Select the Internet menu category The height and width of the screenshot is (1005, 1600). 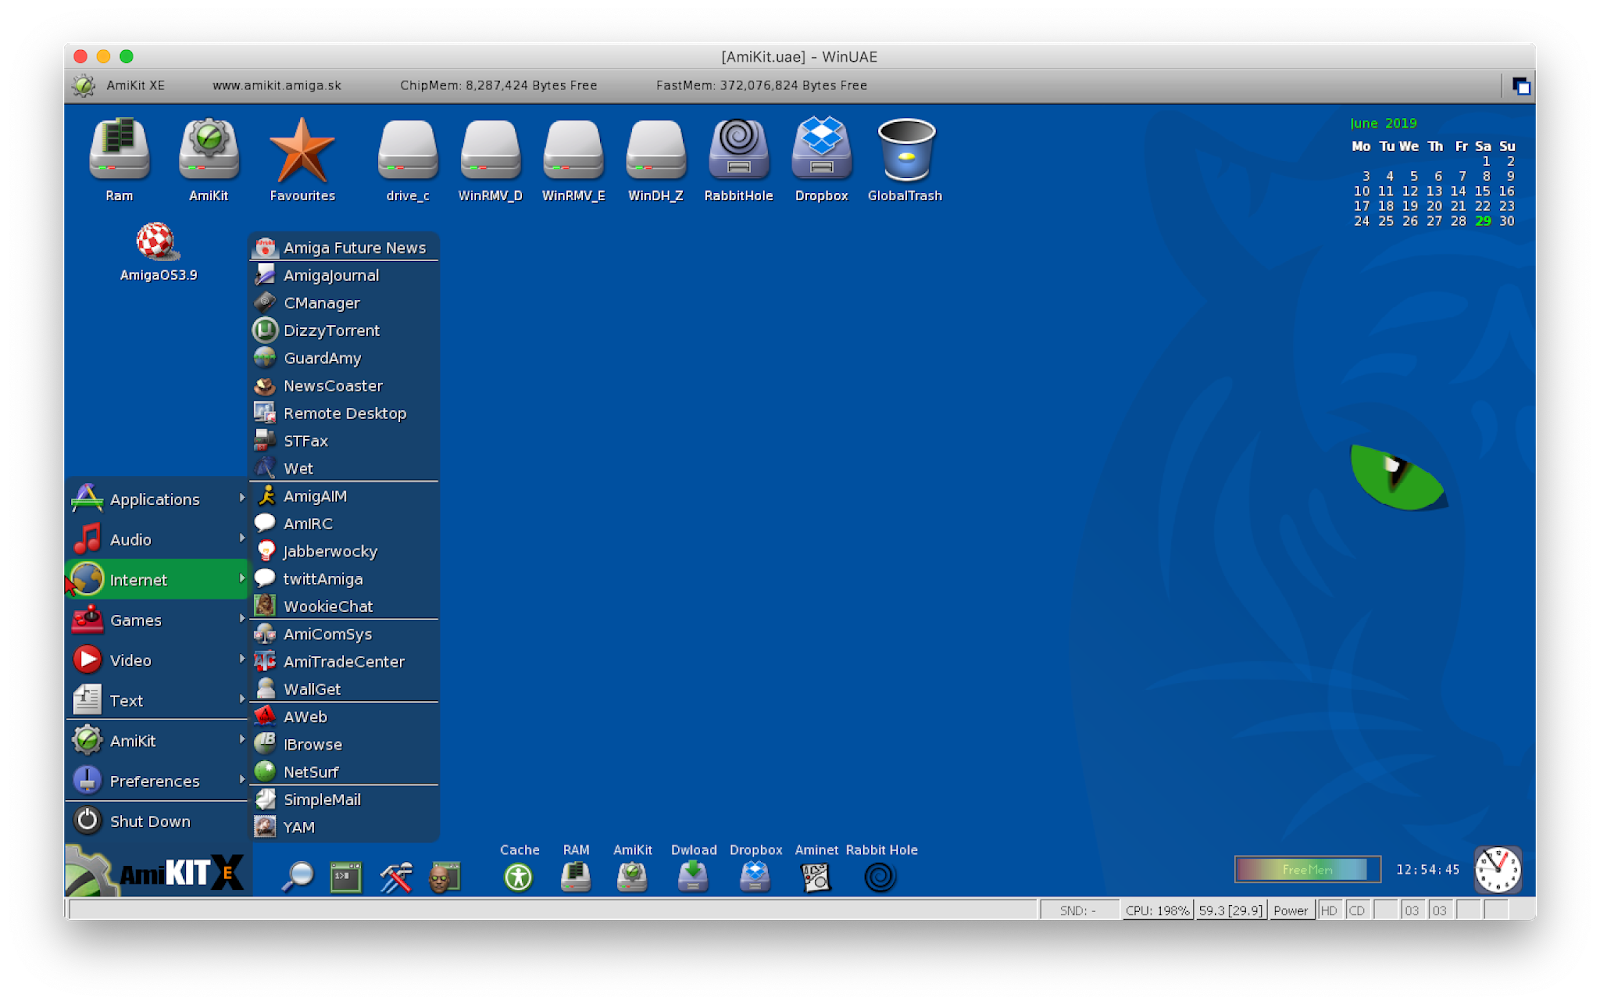pyautogui.click(x=157, y=580)
